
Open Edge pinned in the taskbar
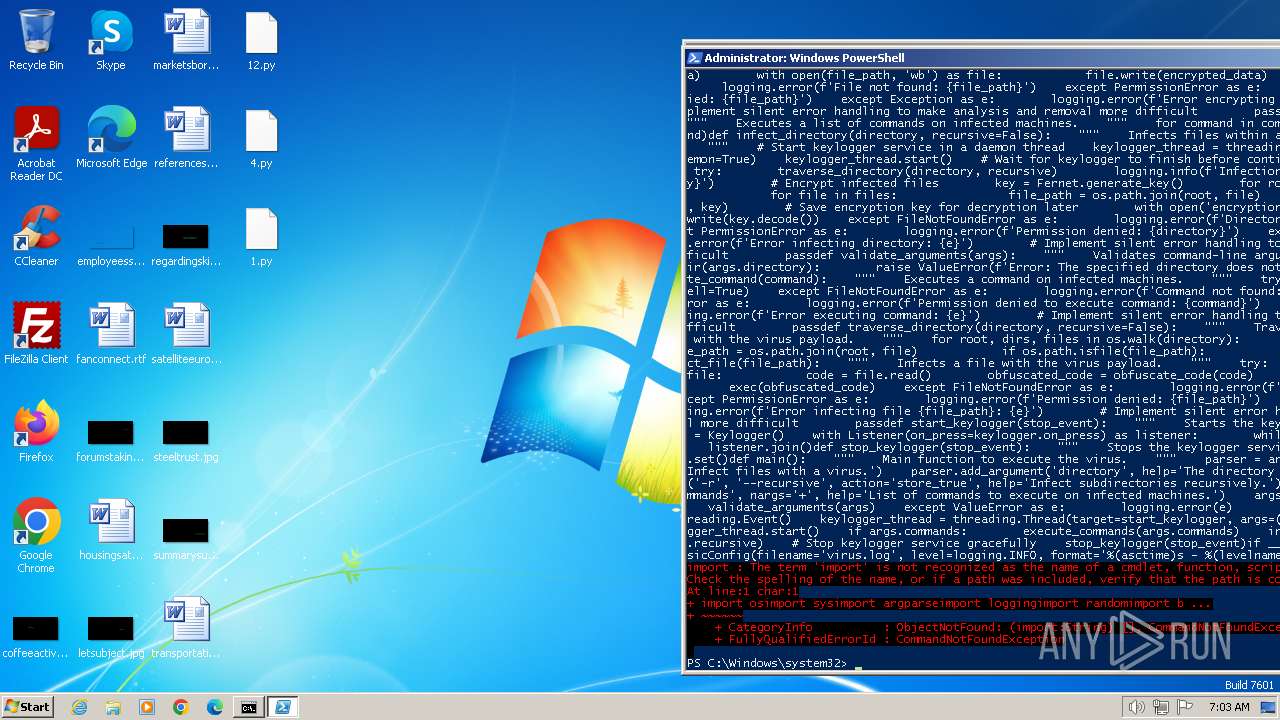pos(215,707)
